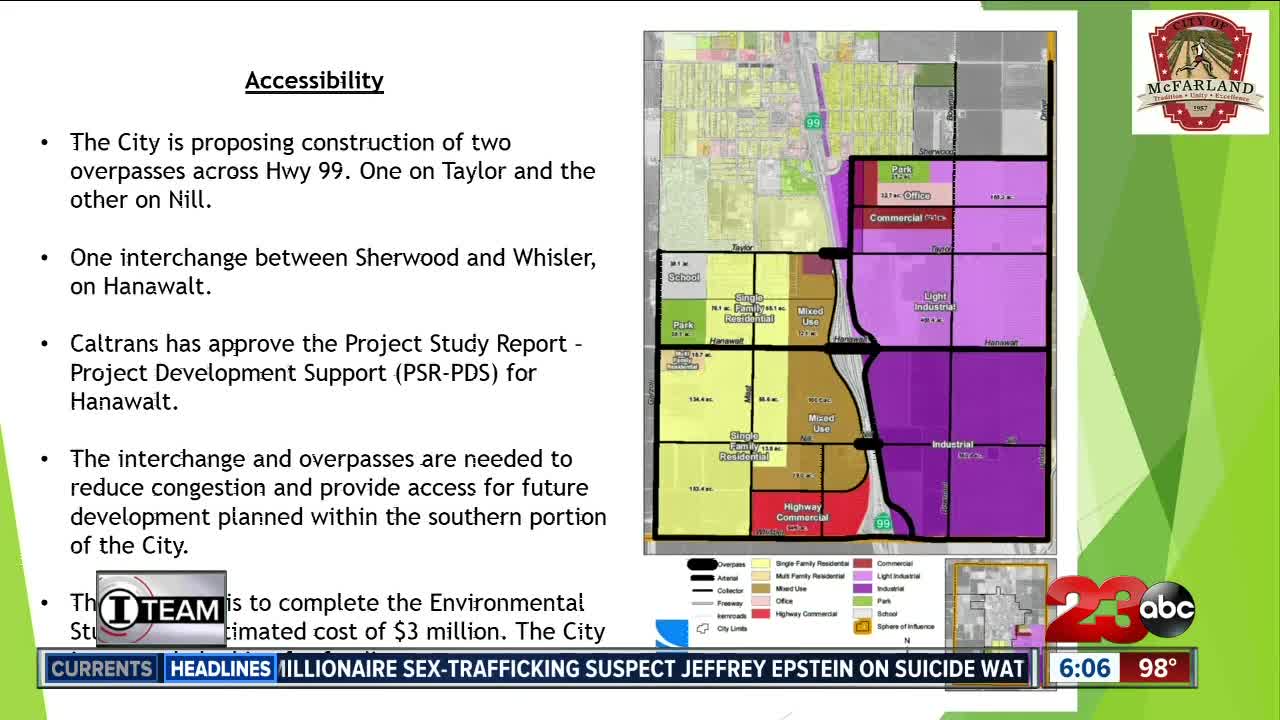The height and width of the screenshot is (720, 1280).
Task: Click the Hanawalt interchange on the map
Action: click(852, 348)
